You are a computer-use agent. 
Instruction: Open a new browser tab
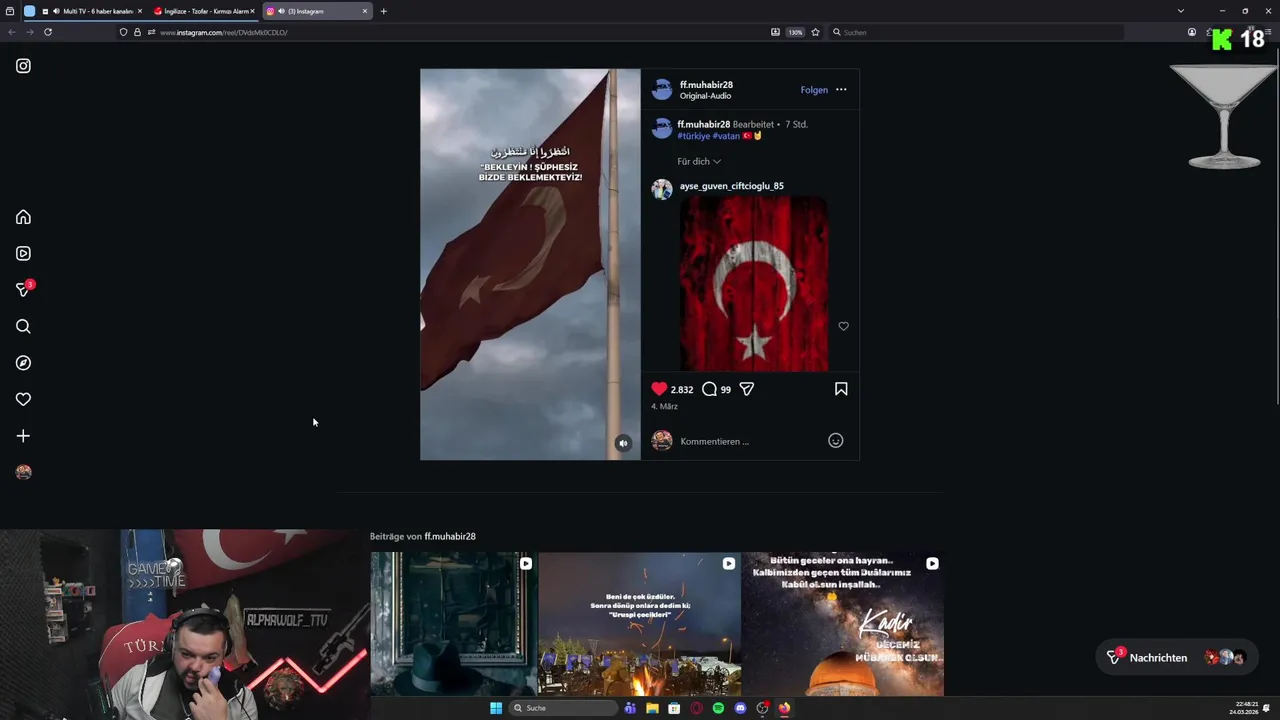[383, 11]
